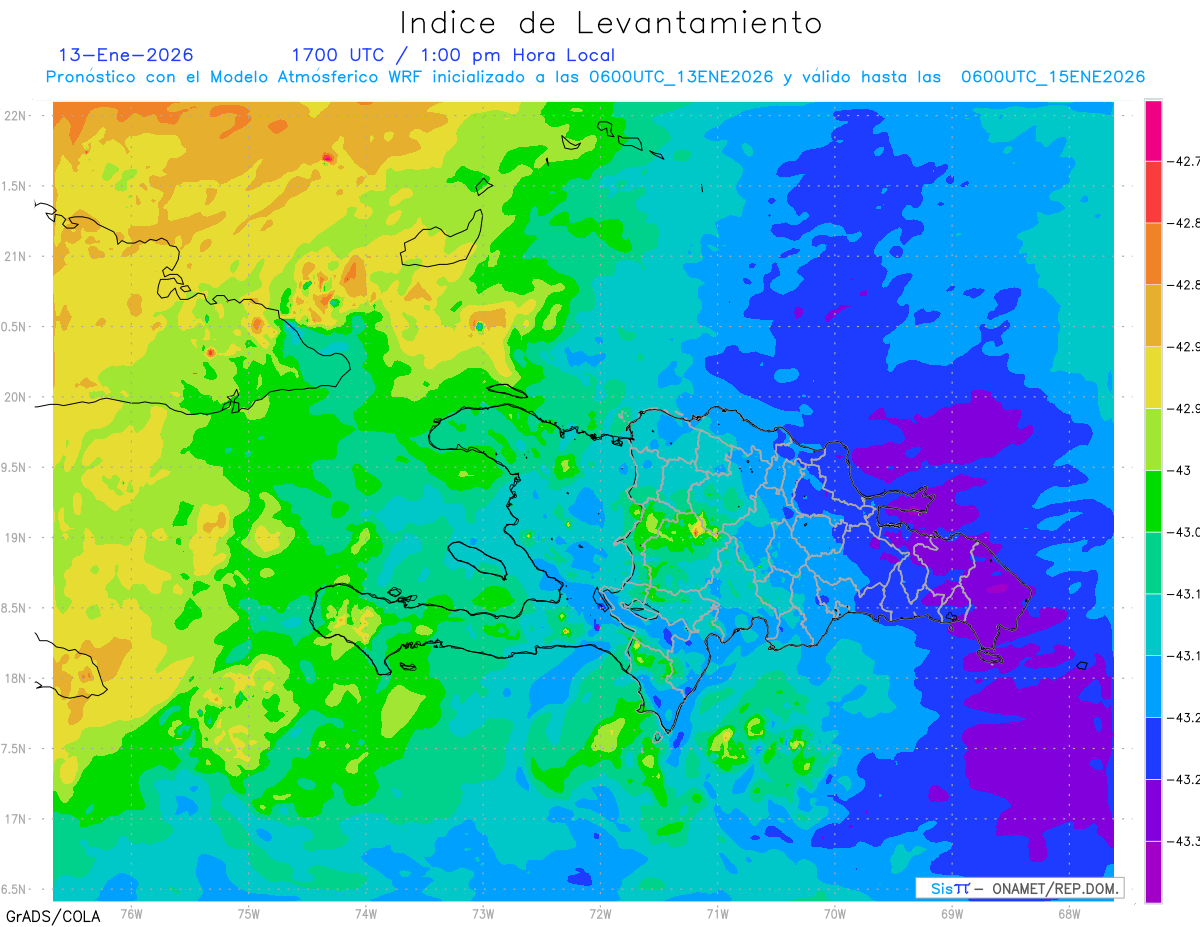Pick the sea-green legend swatch

click(1153, 562)
